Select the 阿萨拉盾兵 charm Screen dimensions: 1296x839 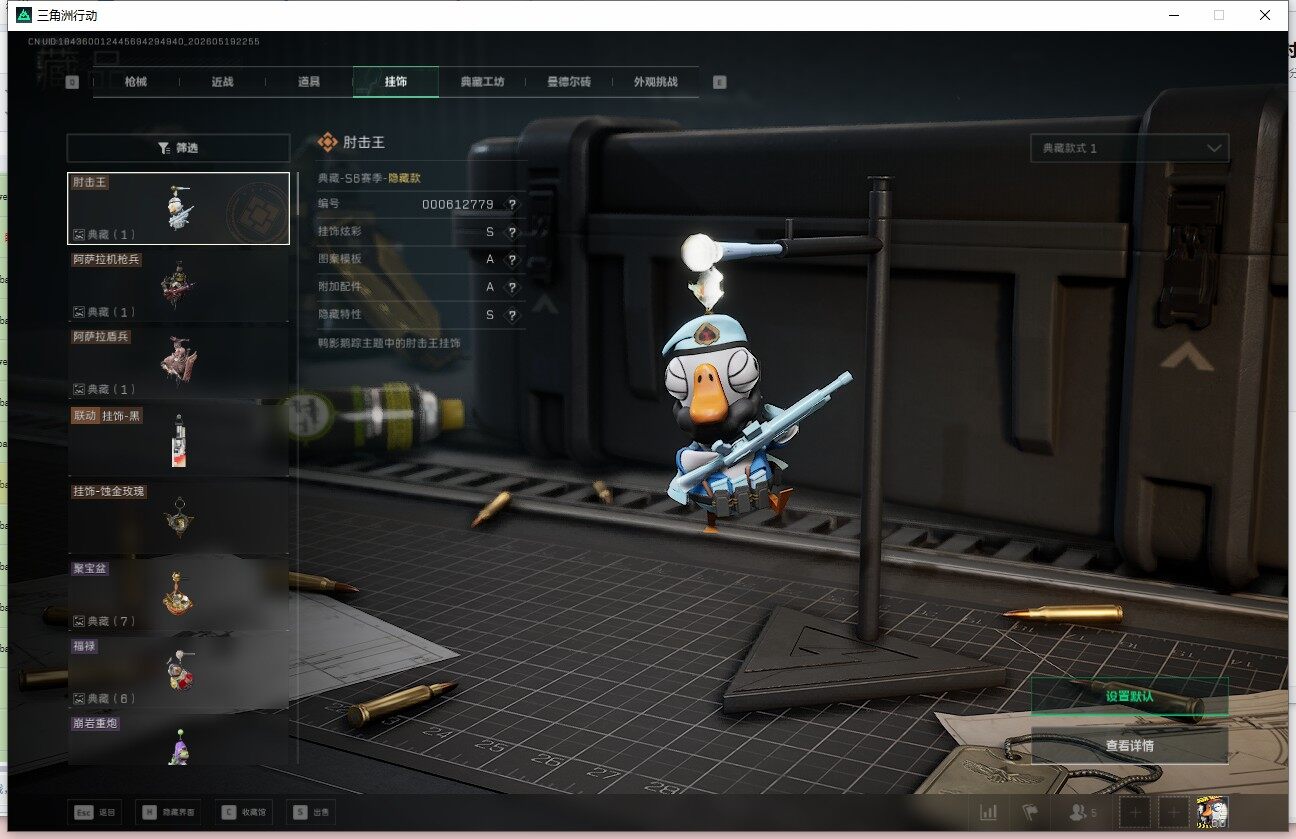[x=178, y=362]
